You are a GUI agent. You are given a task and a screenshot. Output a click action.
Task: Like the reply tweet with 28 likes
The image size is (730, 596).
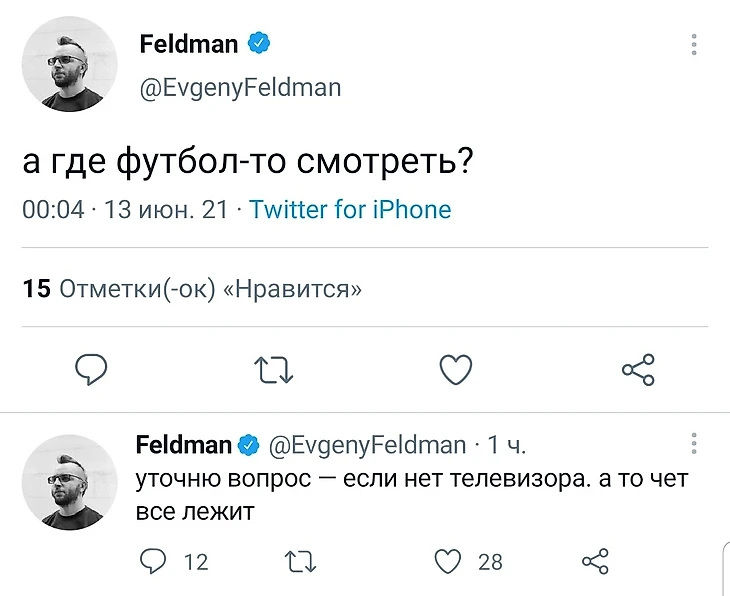click(449, 562)
